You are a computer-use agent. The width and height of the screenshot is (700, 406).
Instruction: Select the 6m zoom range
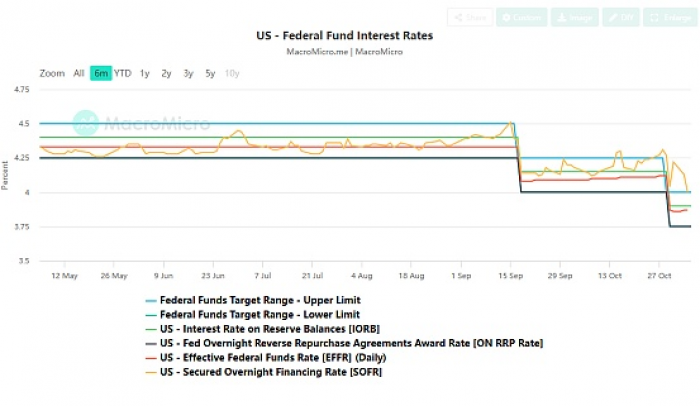pyautogui.click(x=100, y=73)
